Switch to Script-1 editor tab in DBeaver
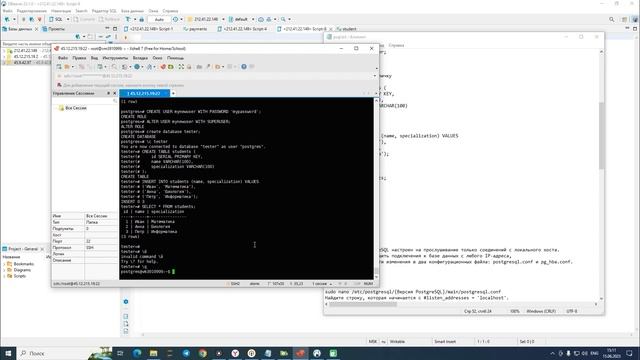The width and height of the screenshot is (640, 360). click(x=149, y=29)
